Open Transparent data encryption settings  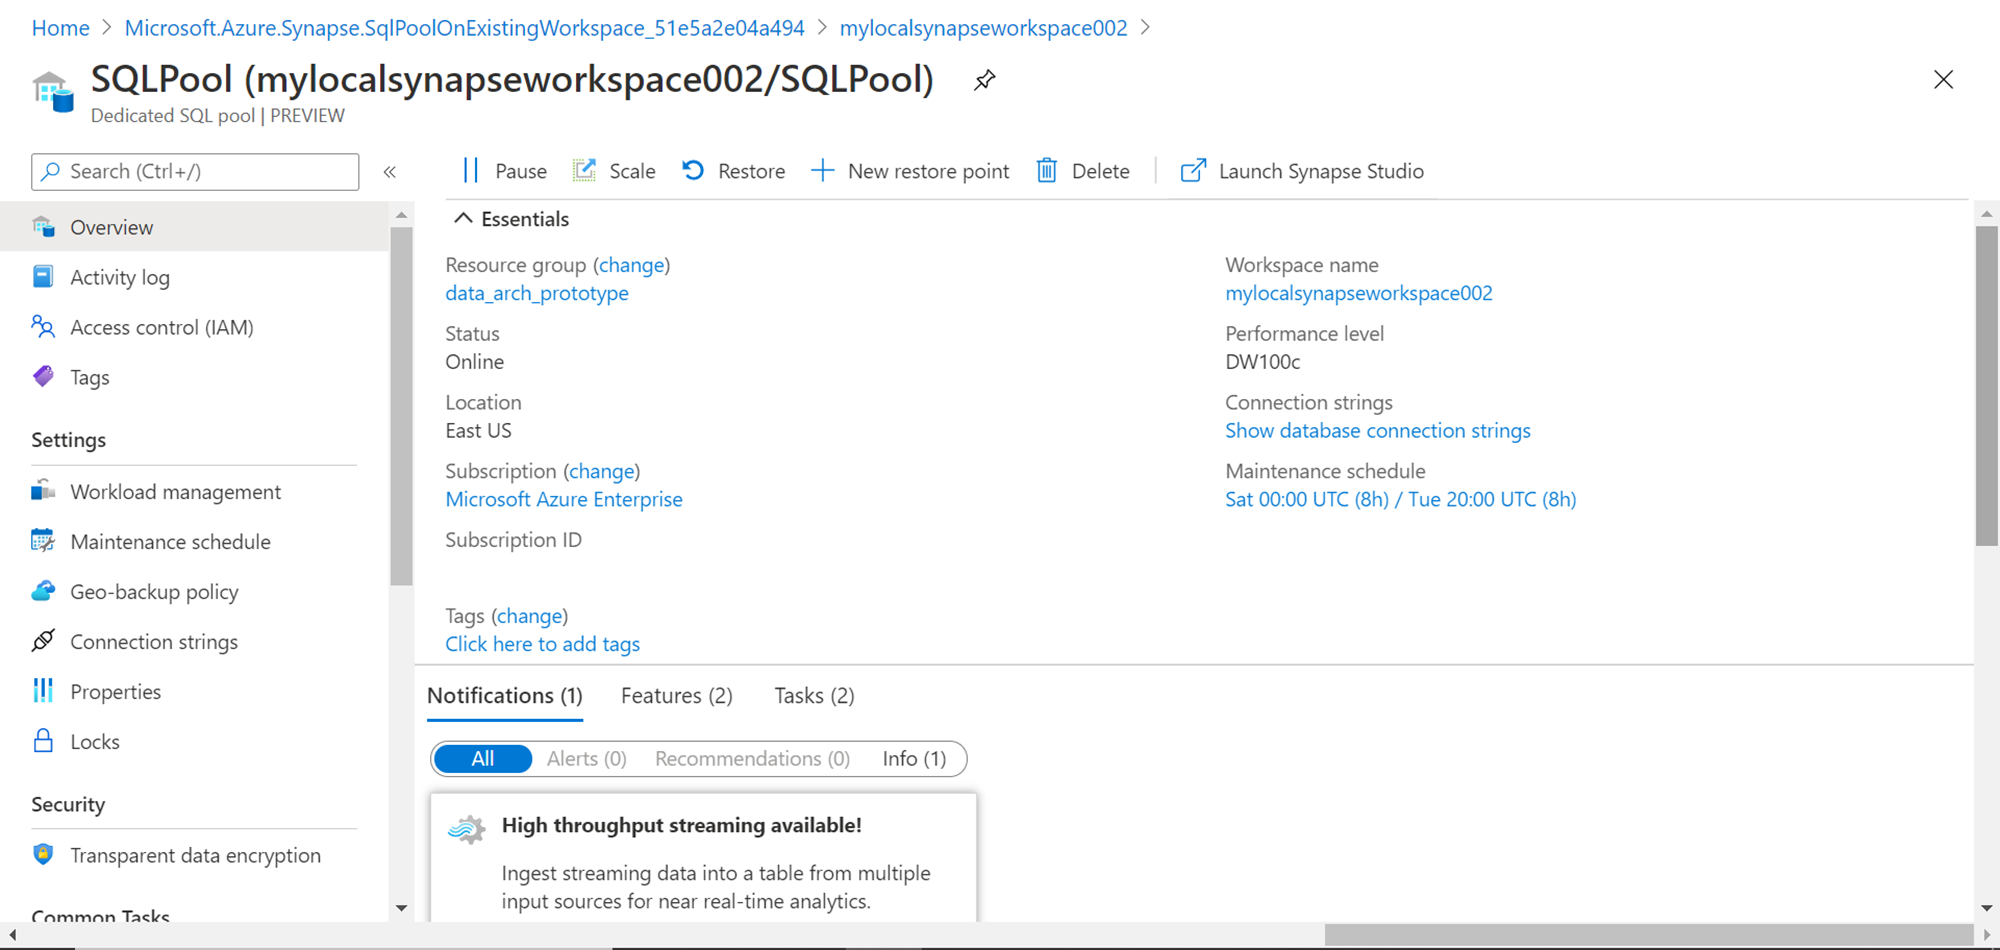click(195, 855)
